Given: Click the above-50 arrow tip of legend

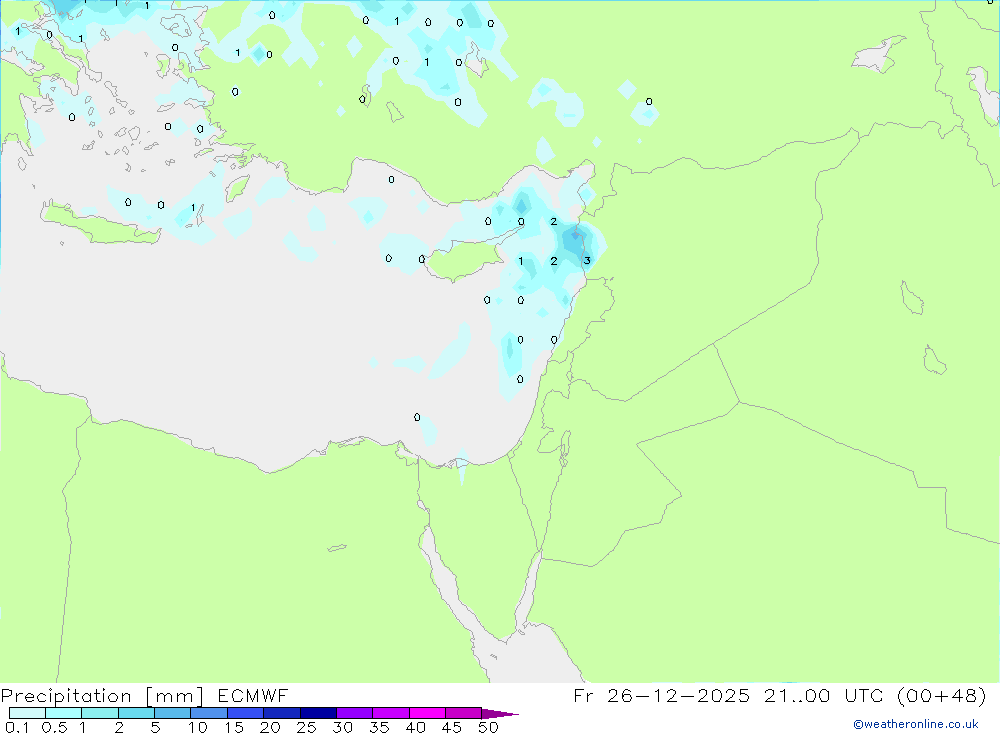Looking at the screenshot, I should (x=500, y=714).
